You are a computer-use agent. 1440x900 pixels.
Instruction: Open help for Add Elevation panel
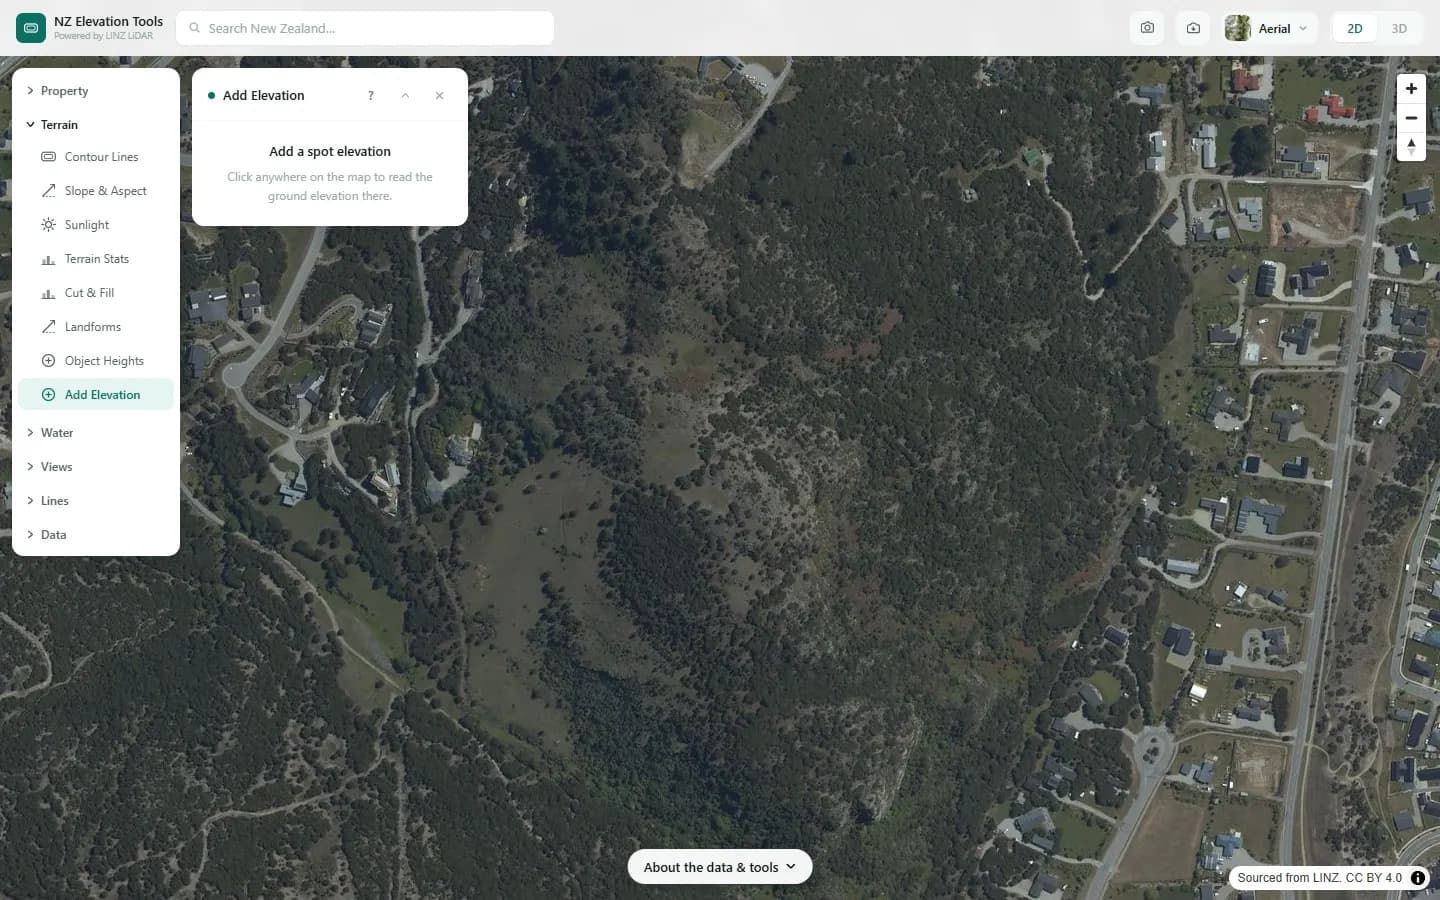[371, 96]
